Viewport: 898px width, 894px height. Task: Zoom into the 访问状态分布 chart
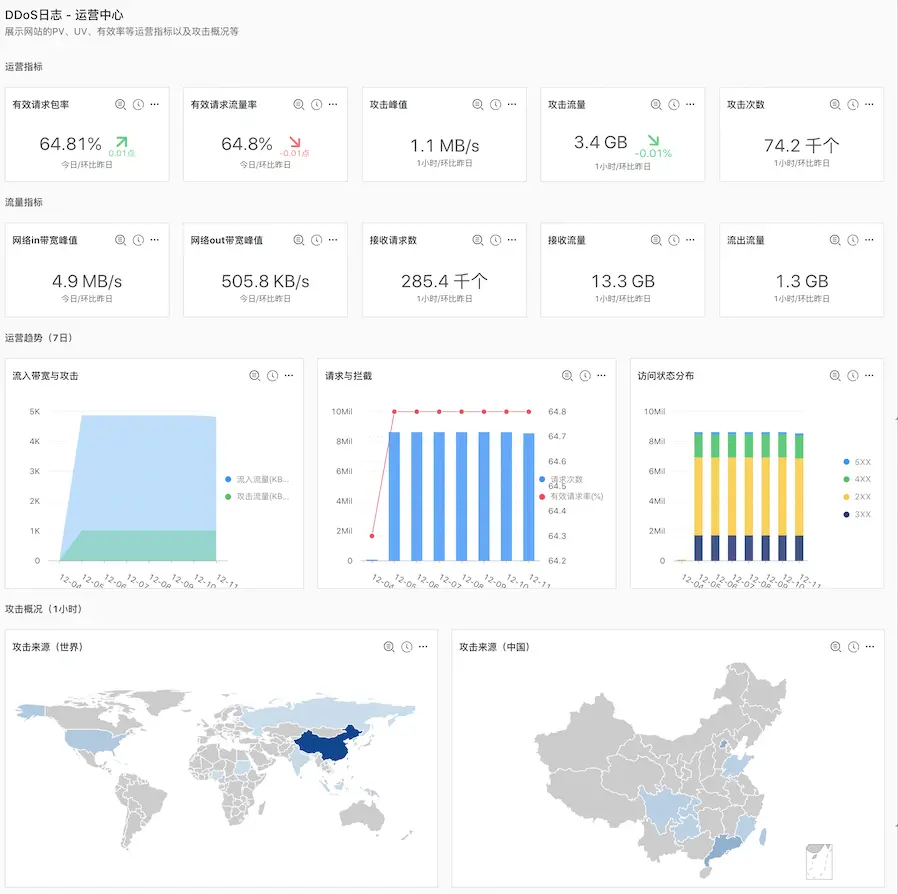point(835,376)
